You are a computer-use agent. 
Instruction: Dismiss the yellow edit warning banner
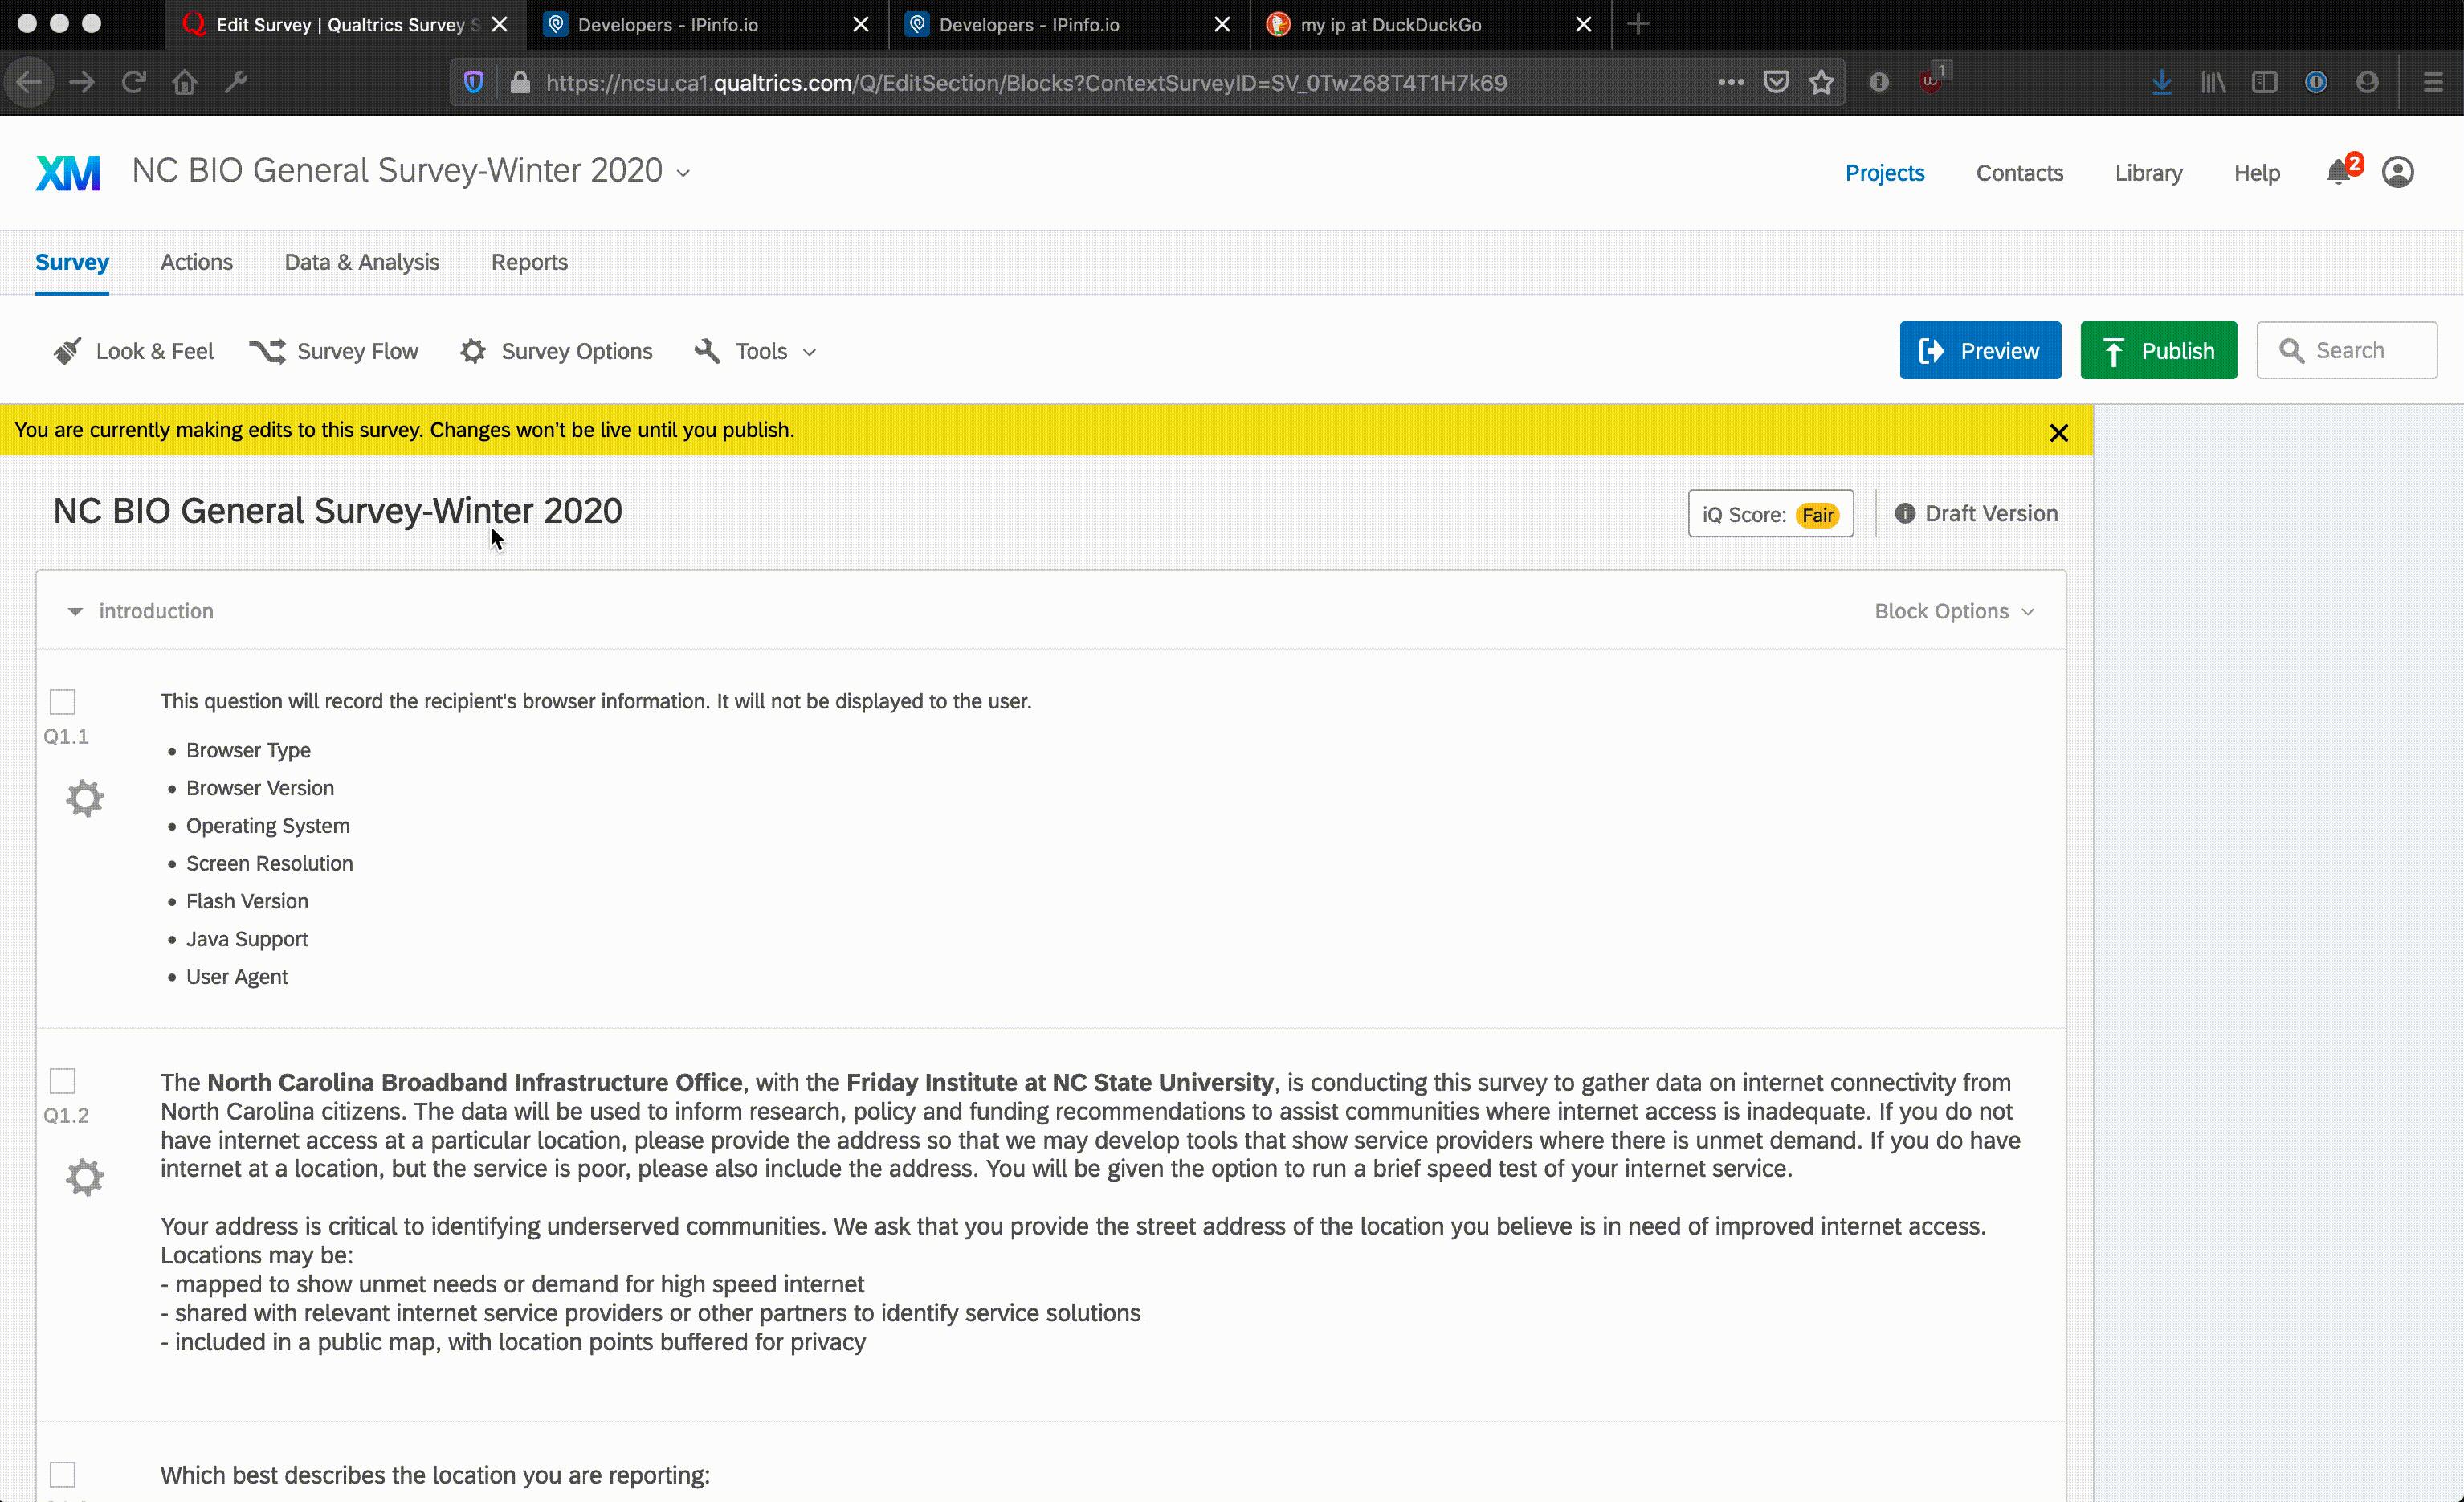2059,432
